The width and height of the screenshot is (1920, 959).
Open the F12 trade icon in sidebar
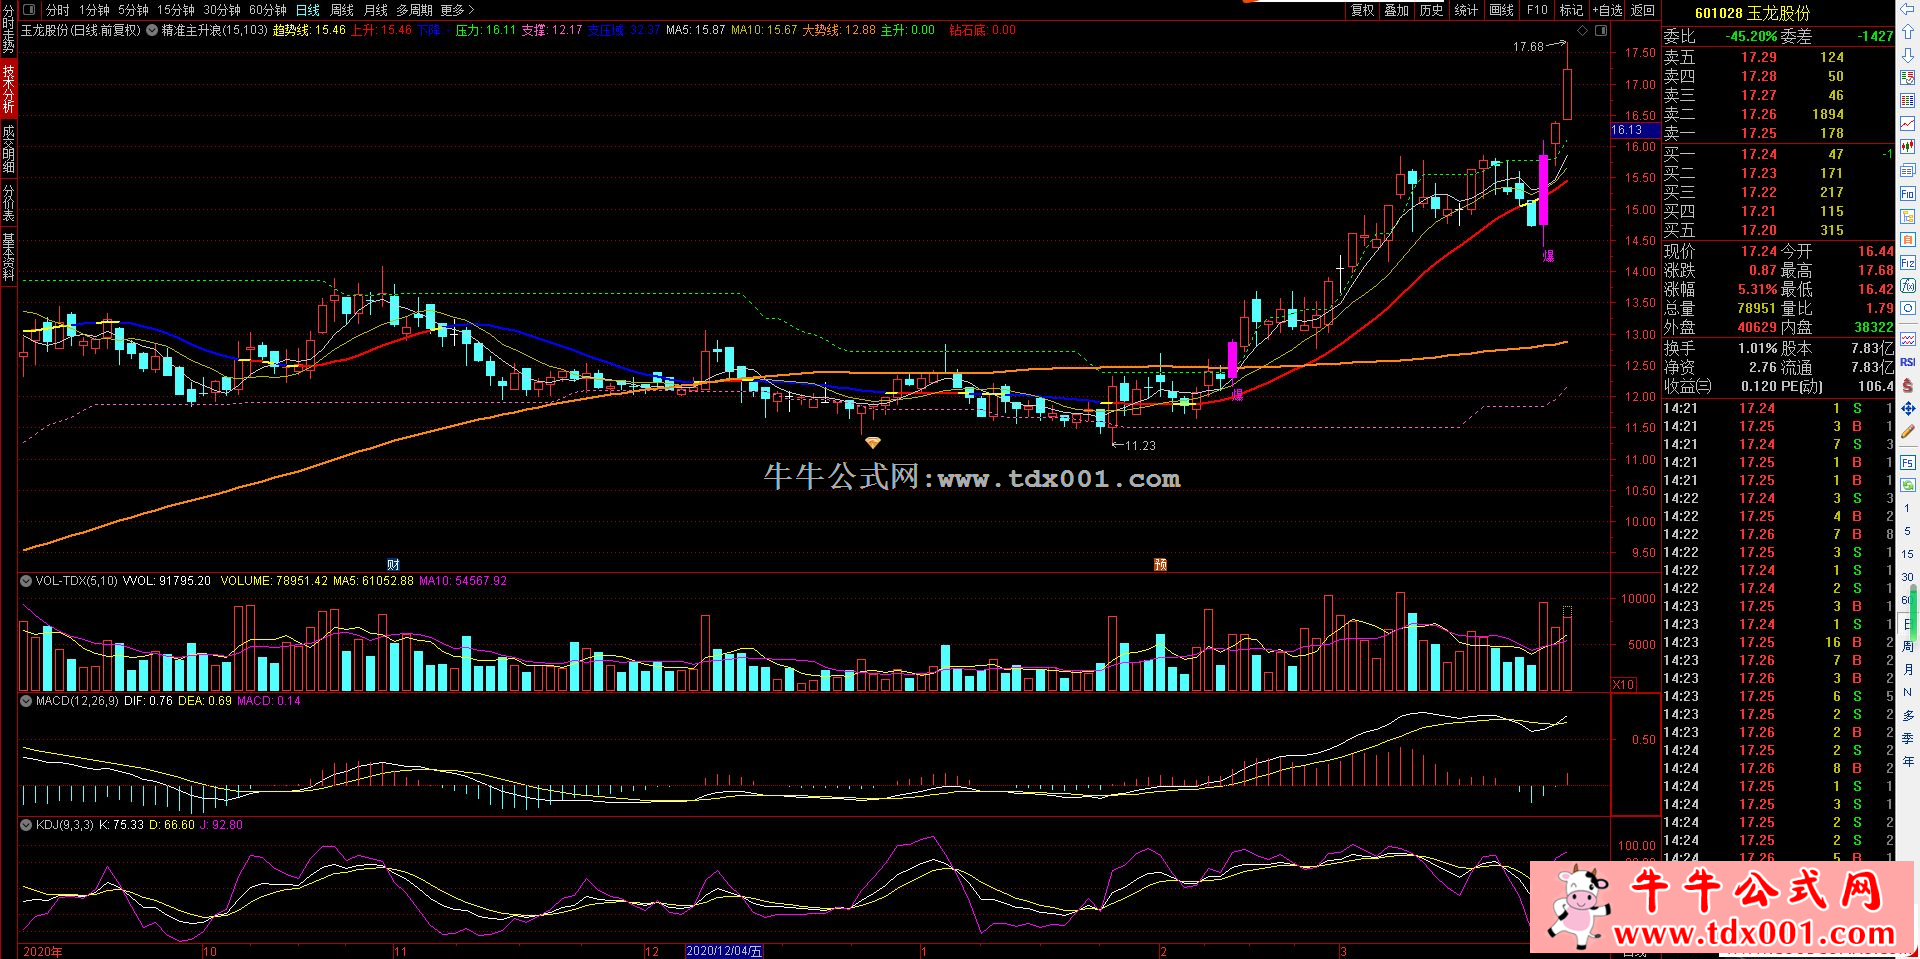point(1908,261)
